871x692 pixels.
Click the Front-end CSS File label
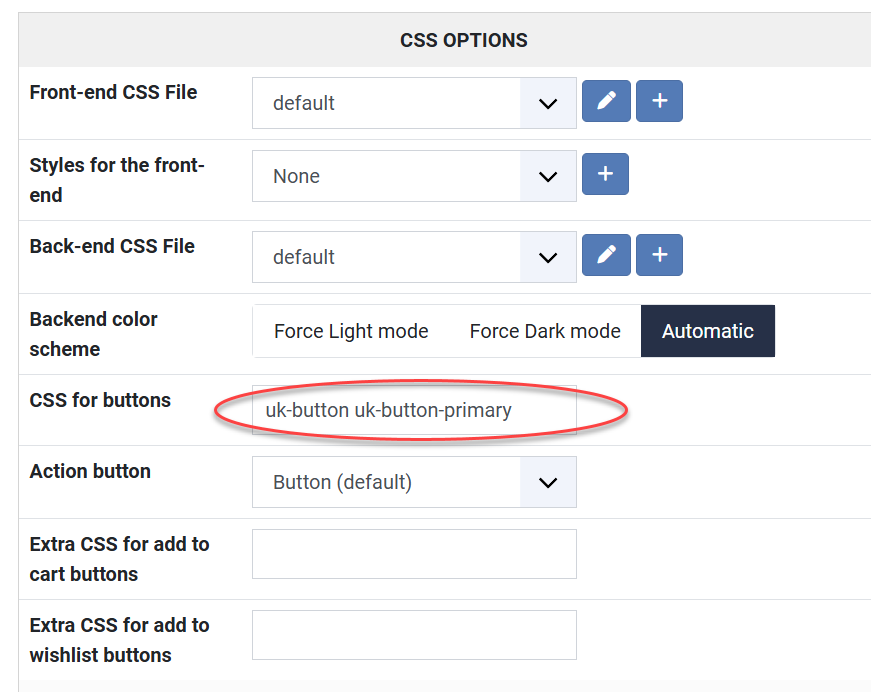pyautogui.click(x=113, y=93)
